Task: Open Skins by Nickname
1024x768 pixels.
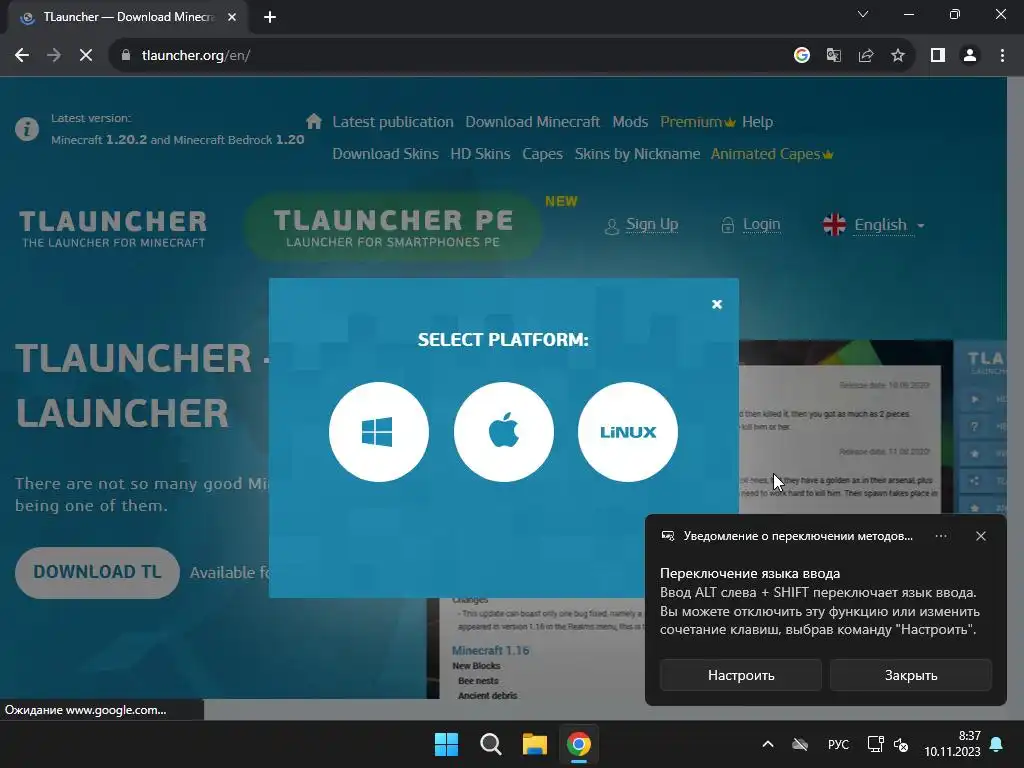Action: click(x=637, y=154)
